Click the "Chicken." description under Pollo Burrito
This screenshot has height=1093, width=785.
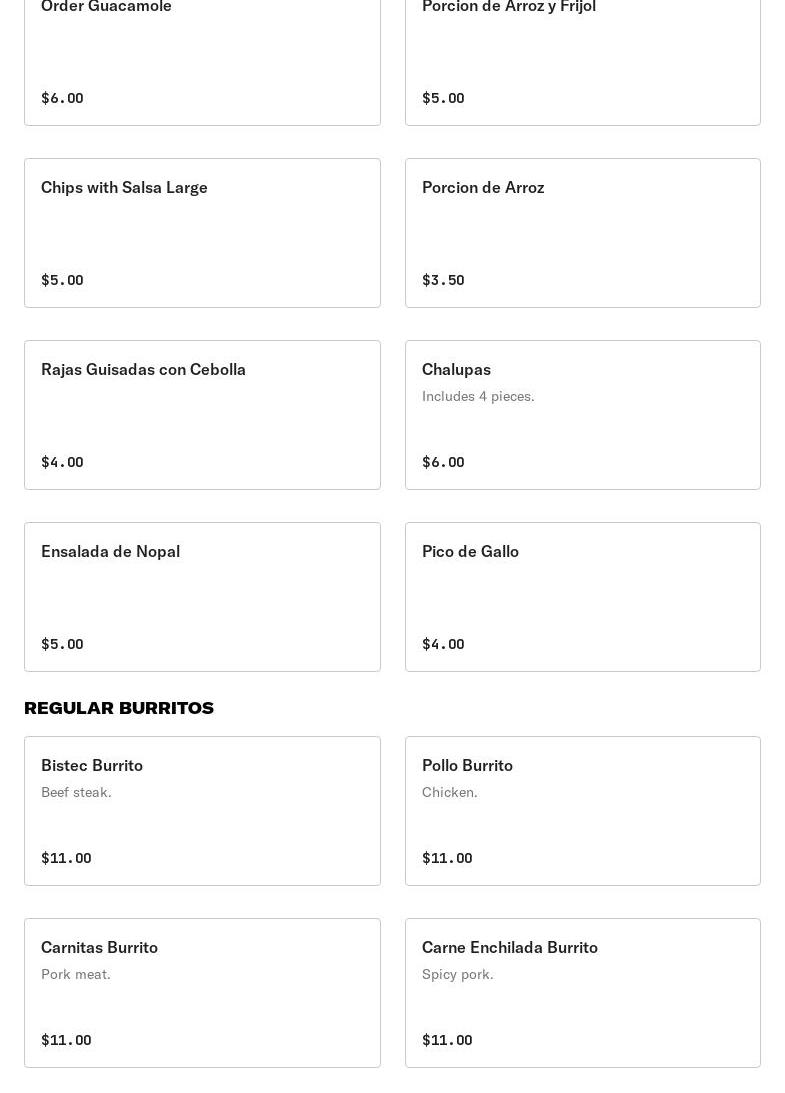(449, 792)
